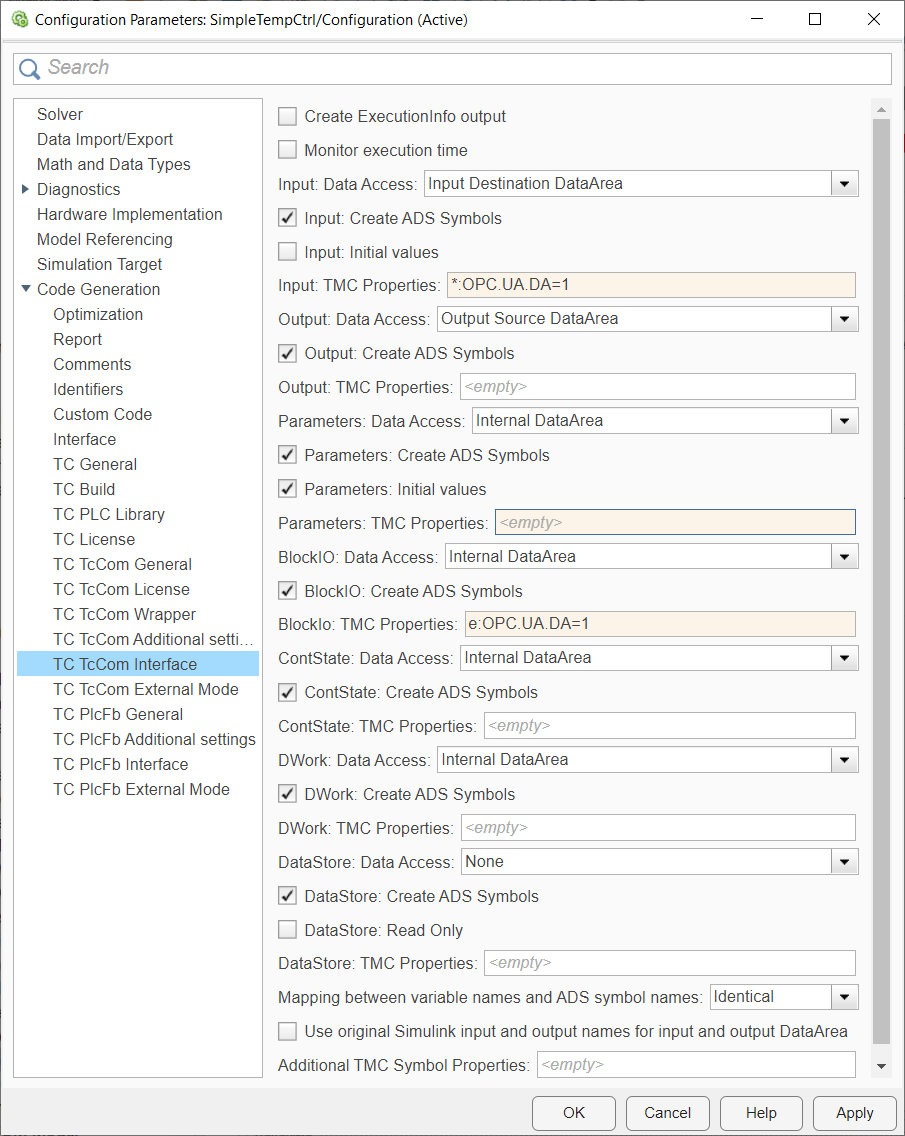Click Output: TMC Properties input field
The width and height of the screenshot is (905, 1136).
[x=657, y=387]
